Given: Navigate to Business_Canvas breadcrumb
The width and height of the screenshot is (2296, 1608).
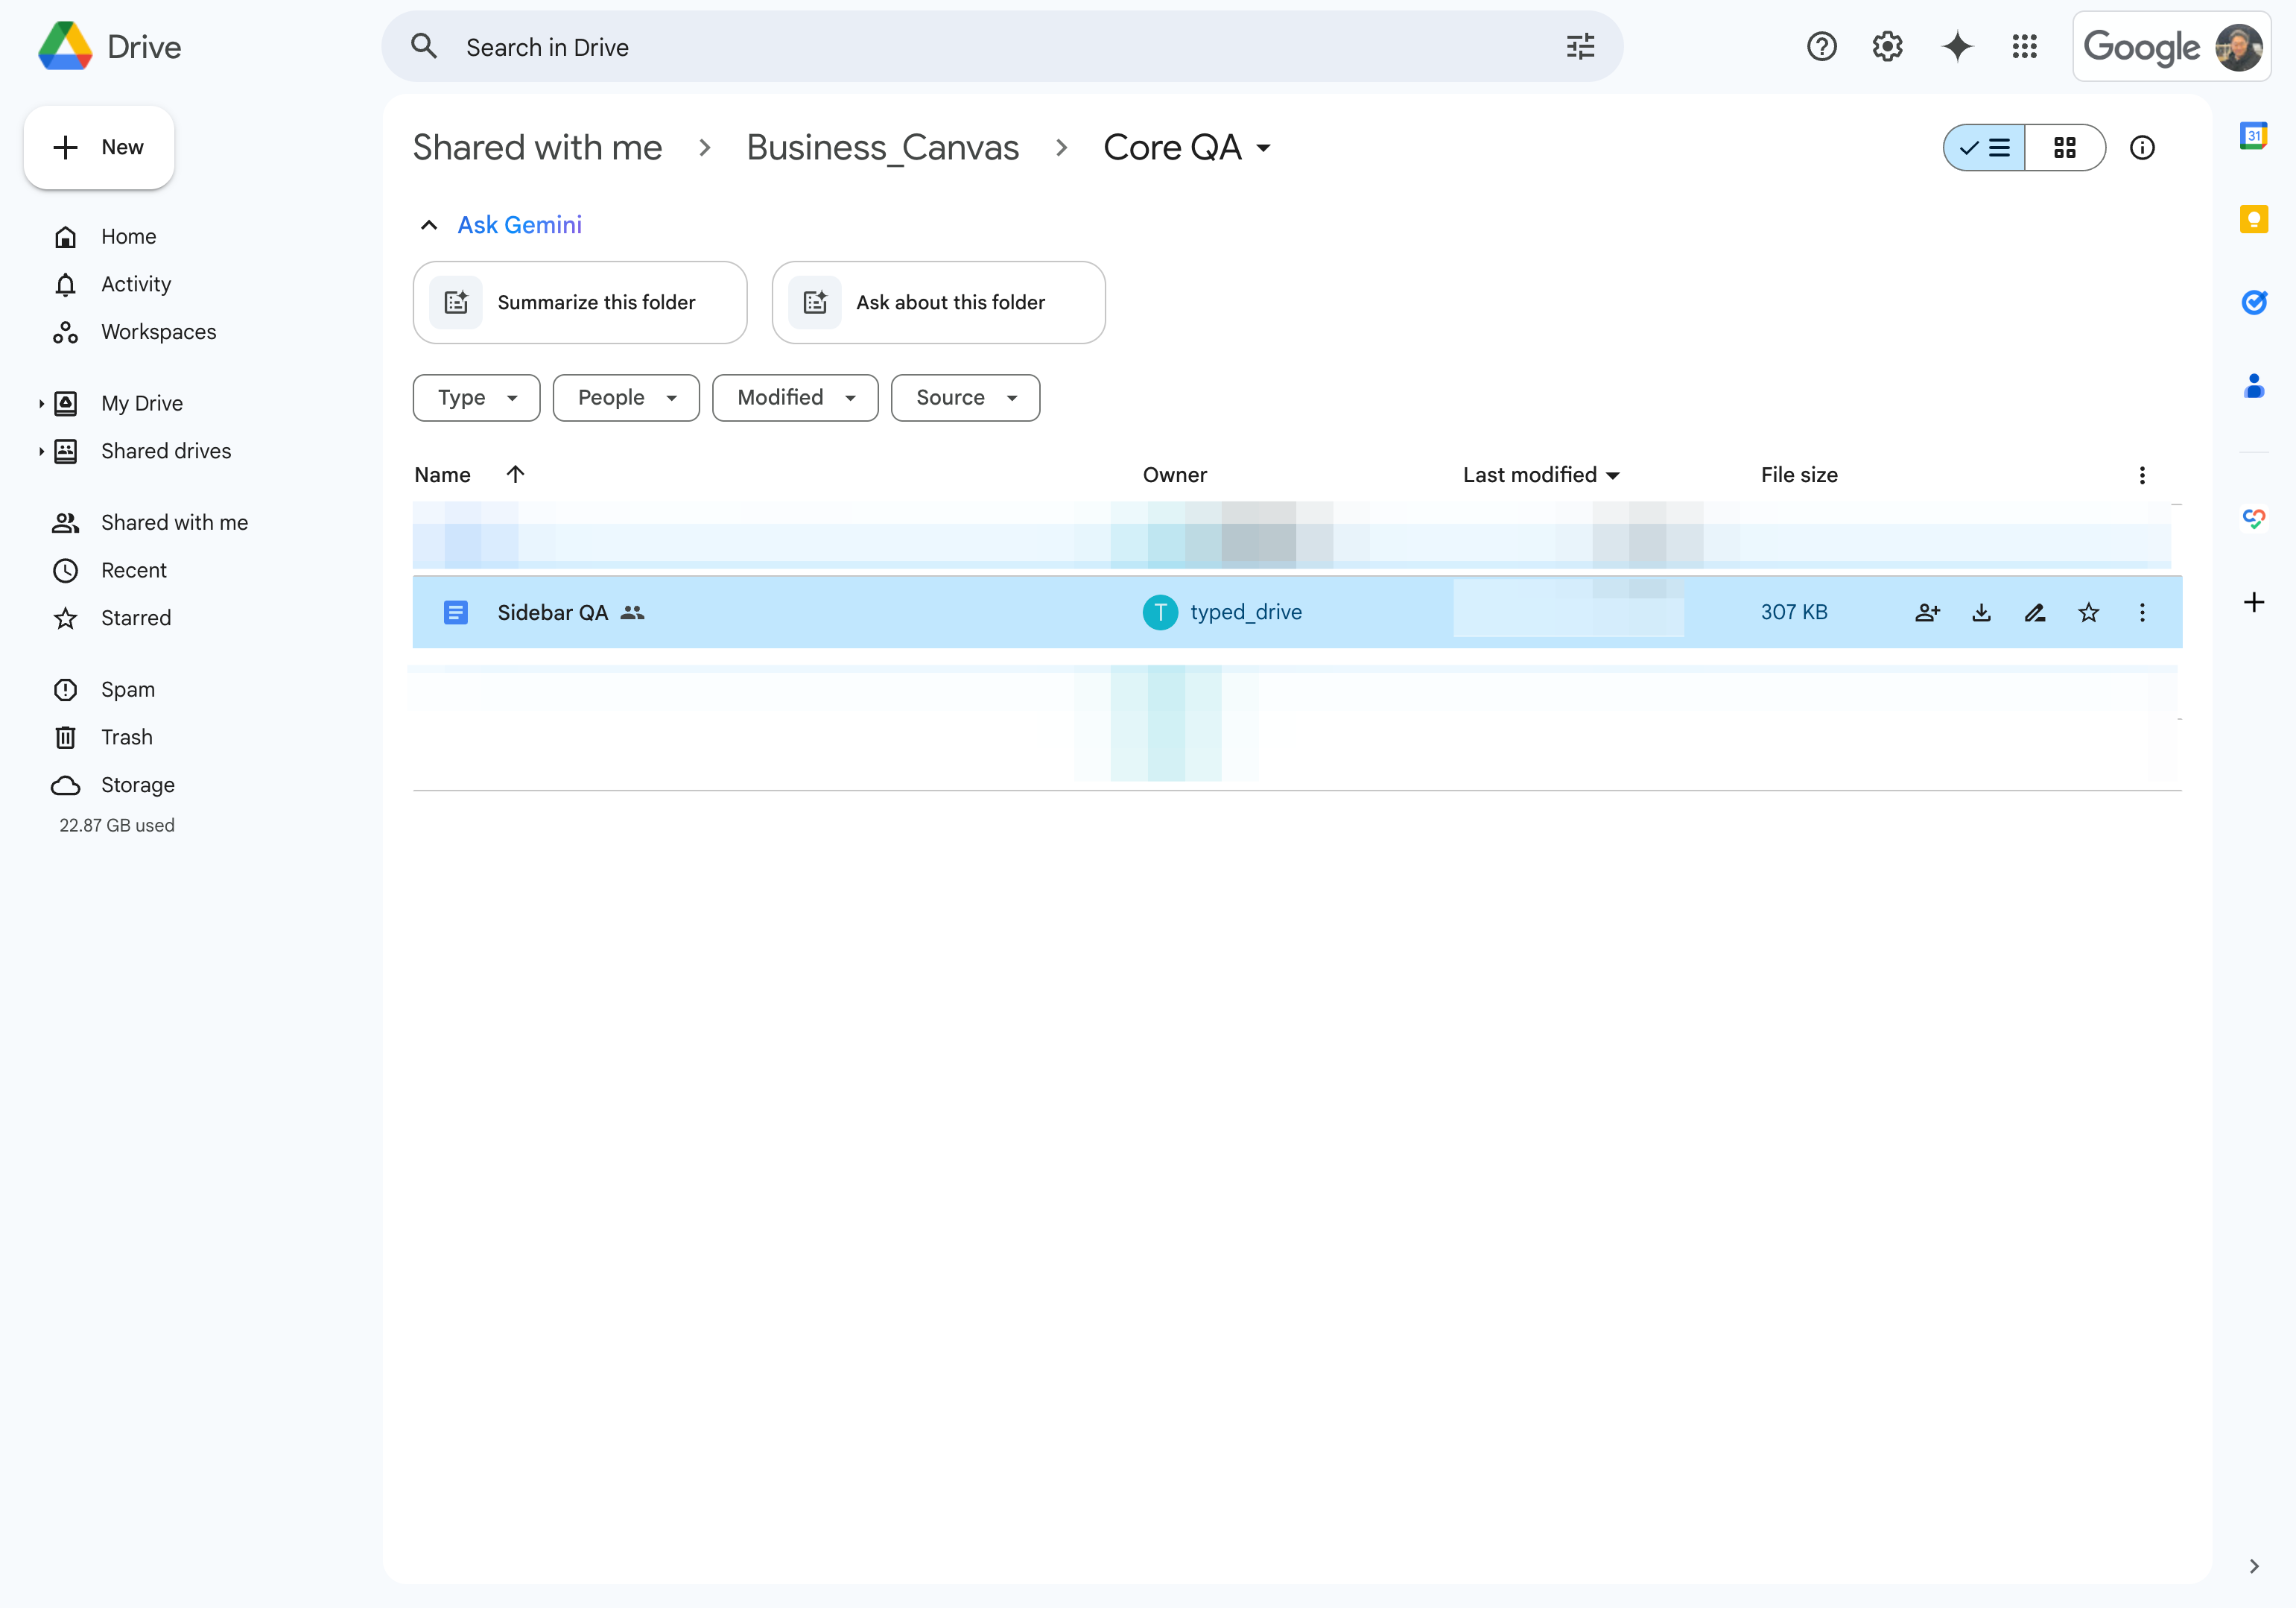Looking at the screenshot, I should [882, 148].
